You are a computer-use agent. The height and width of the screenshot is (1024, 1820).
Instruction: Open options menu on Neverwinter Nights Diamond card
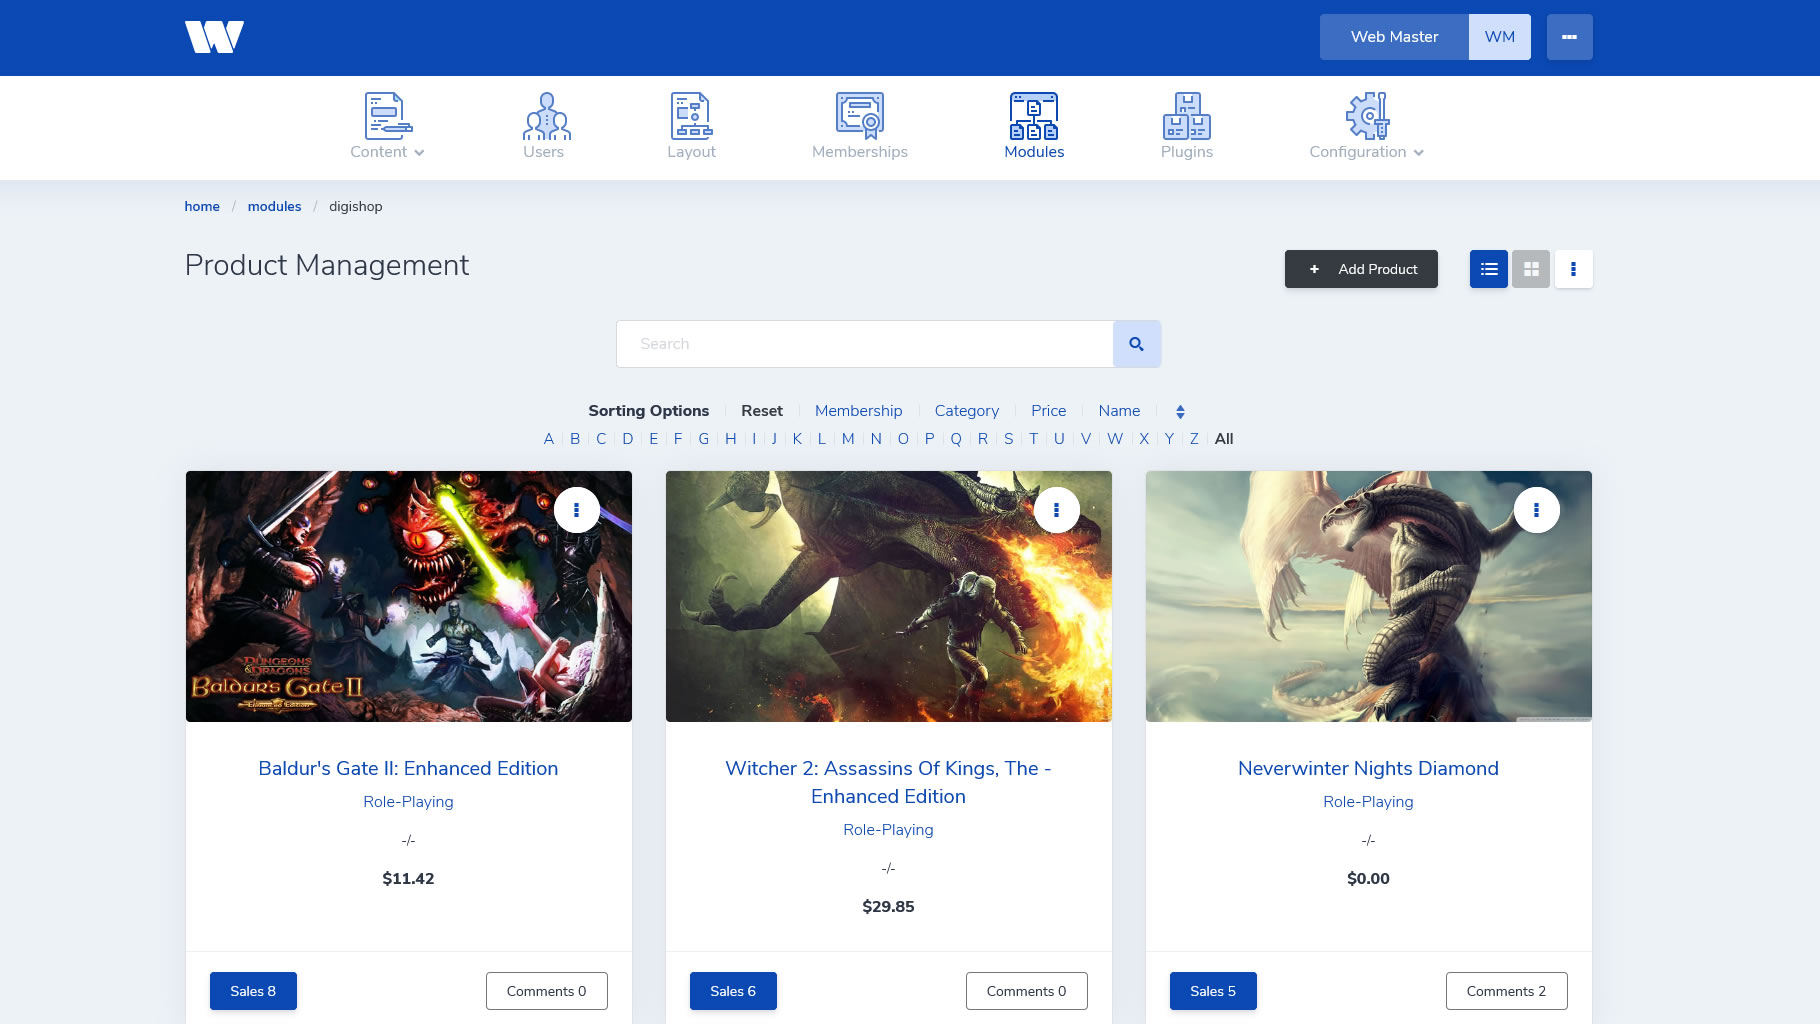pos(1537,510)
